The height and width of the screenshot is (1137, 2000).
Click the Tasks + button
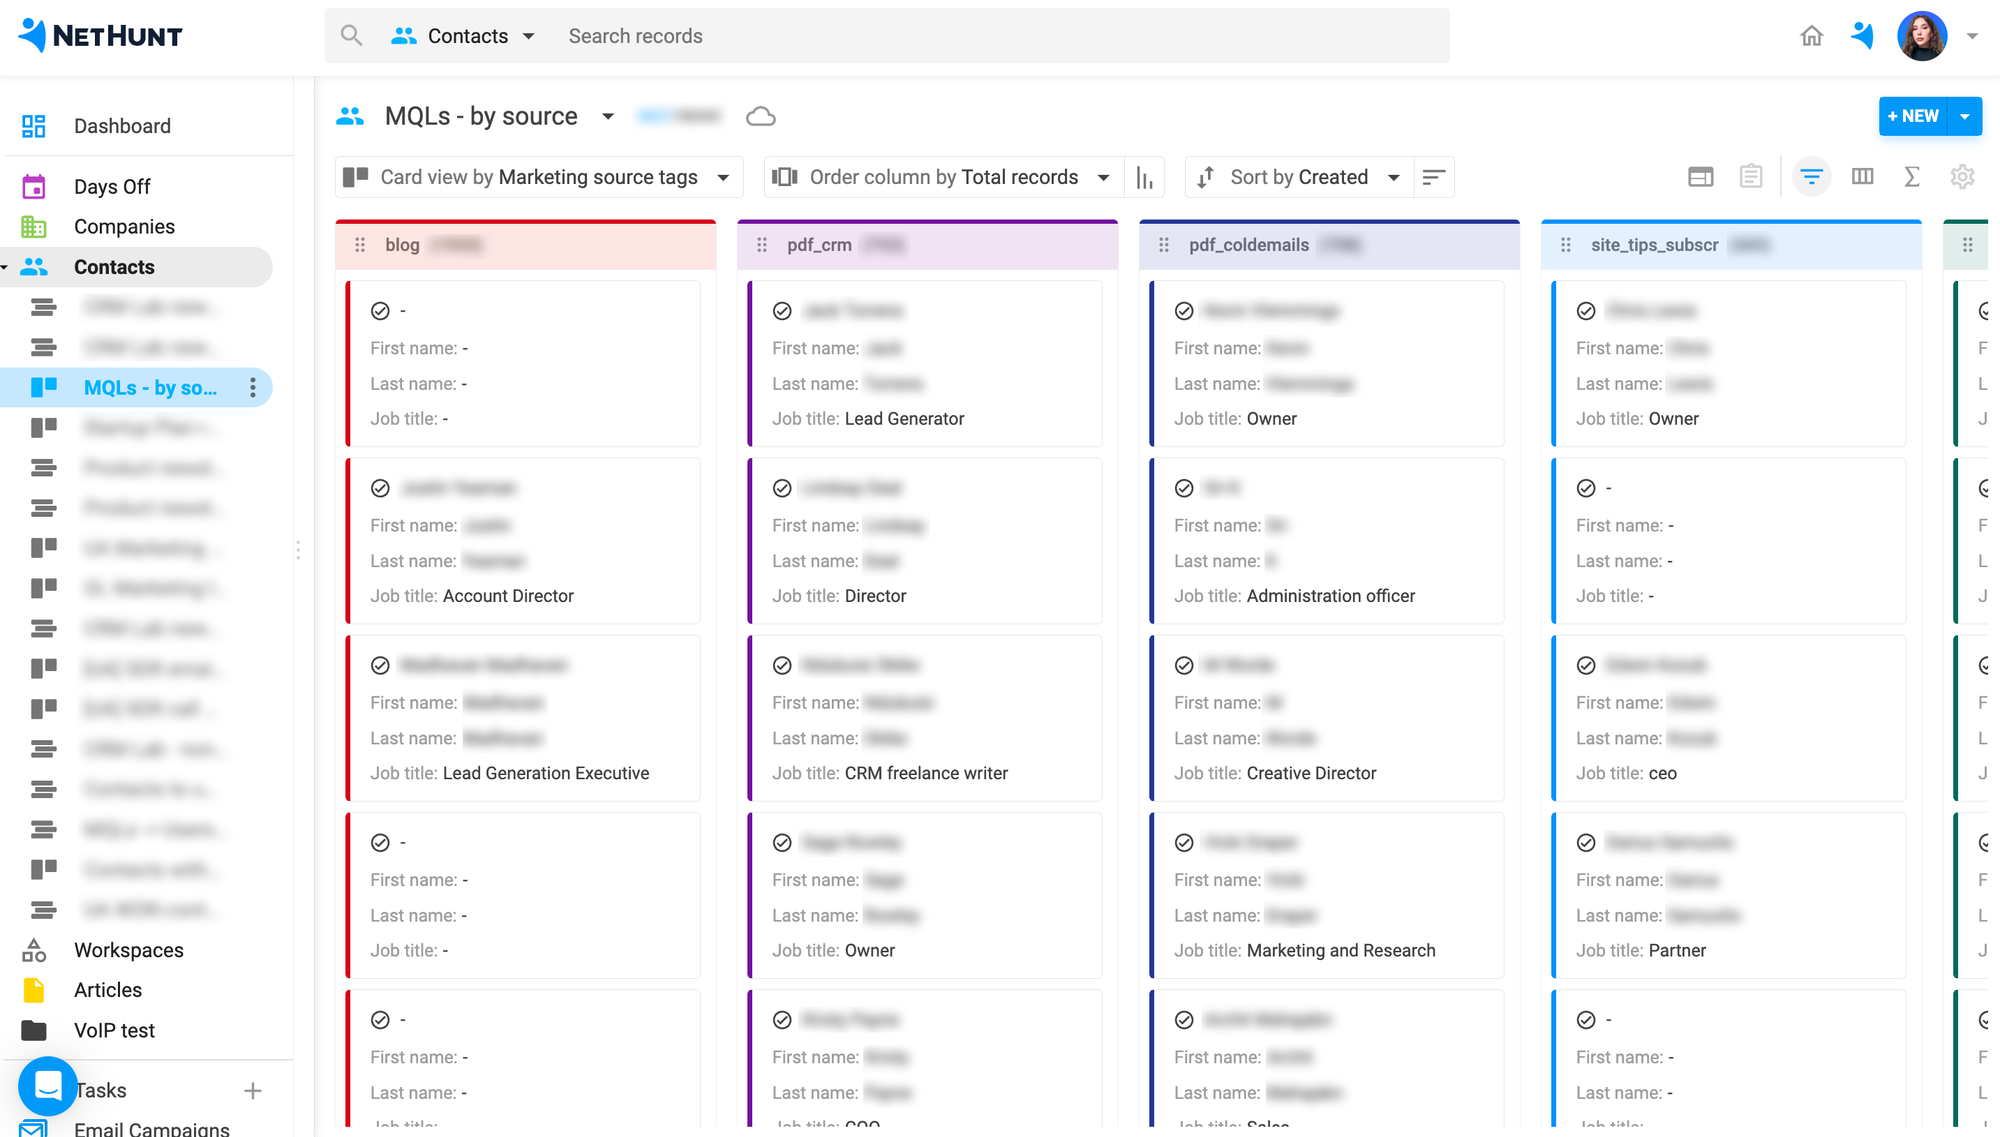click(255, 1089)
